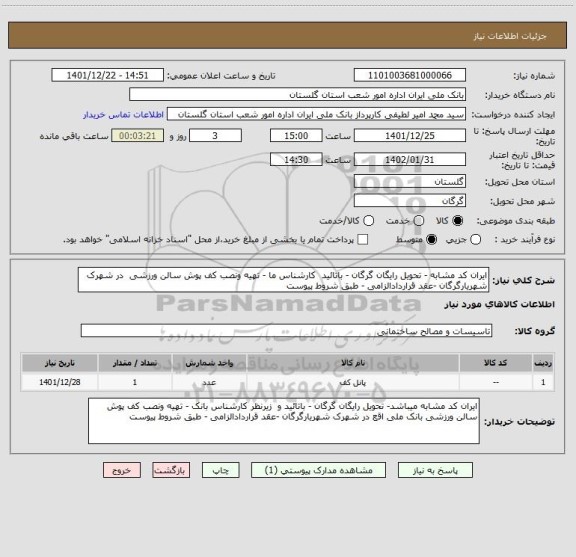Click the unit cell عدد
576x557 pixels.
tap(209, 382)
